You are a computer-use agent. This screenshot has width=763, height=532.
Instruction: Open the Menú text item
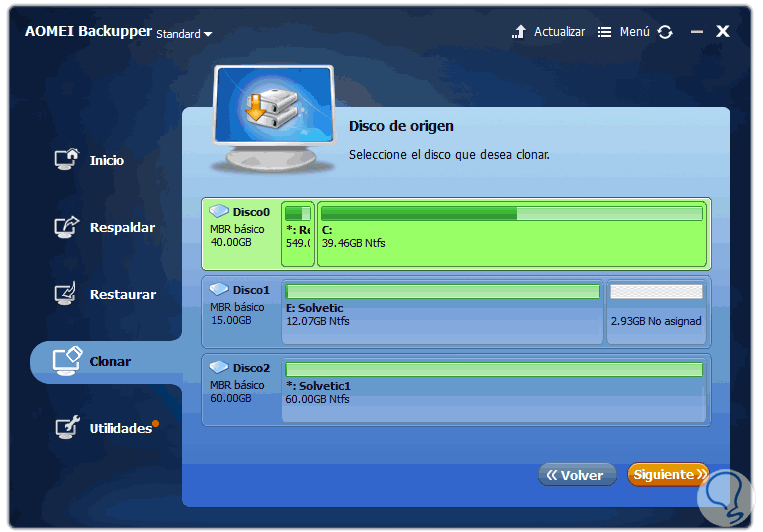[635, 32]
